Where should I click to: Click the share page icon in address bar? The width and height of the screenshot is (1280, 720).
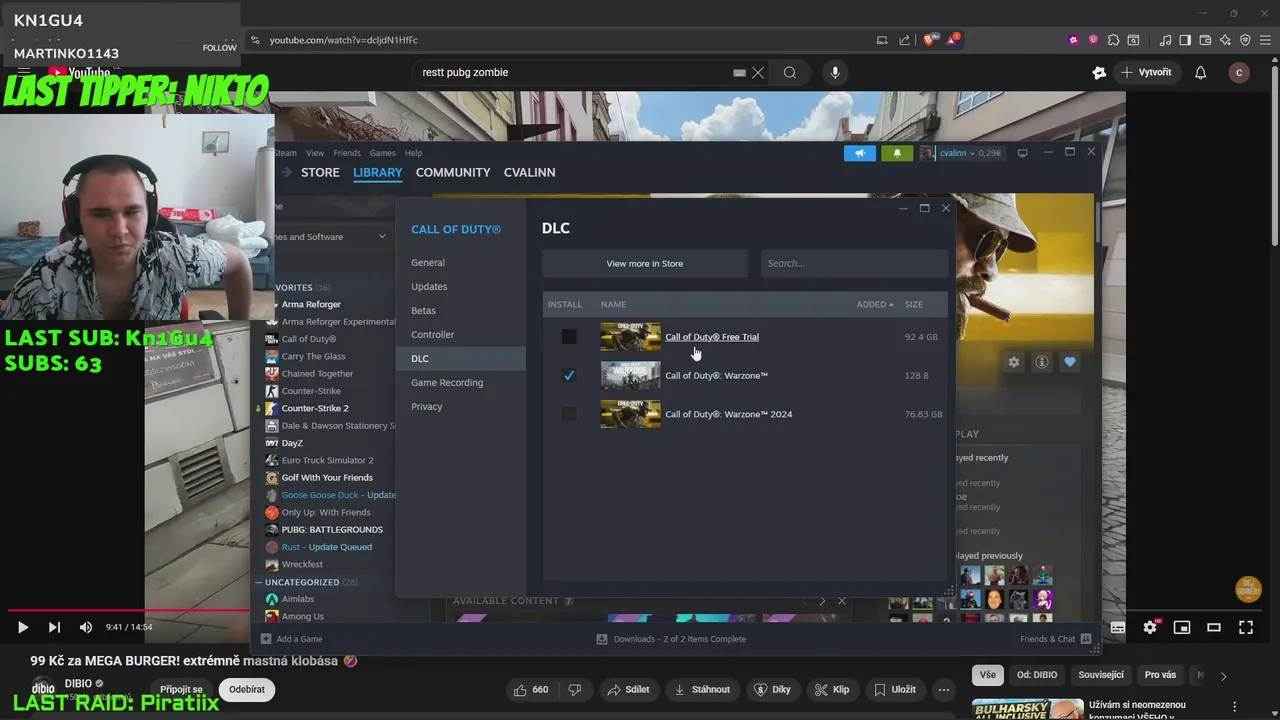point(905,40)
